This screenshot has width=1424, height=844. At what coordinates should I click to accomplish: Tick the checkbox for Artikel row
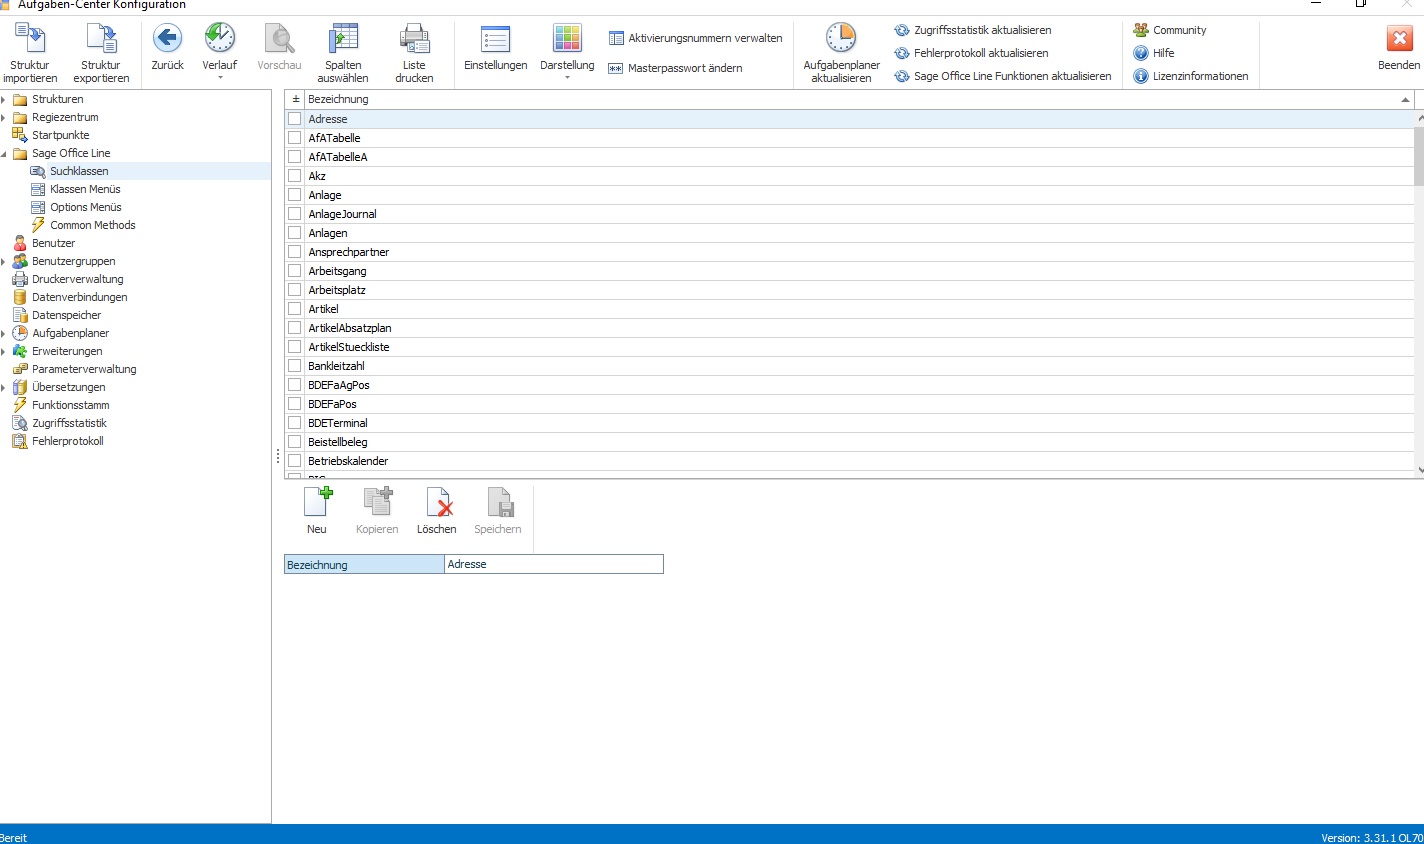coord(295,309)
